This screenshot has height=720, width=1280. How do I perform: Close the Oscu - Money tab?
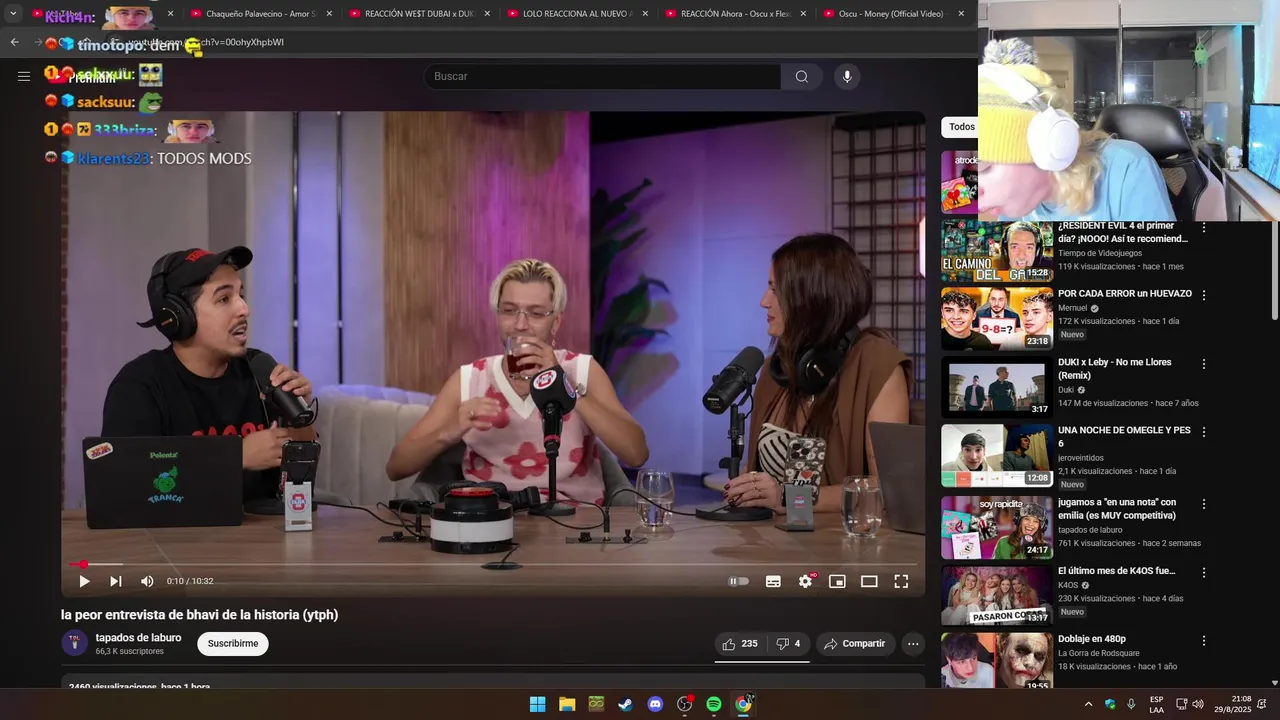pyautogui.click(x=961, y=14)
